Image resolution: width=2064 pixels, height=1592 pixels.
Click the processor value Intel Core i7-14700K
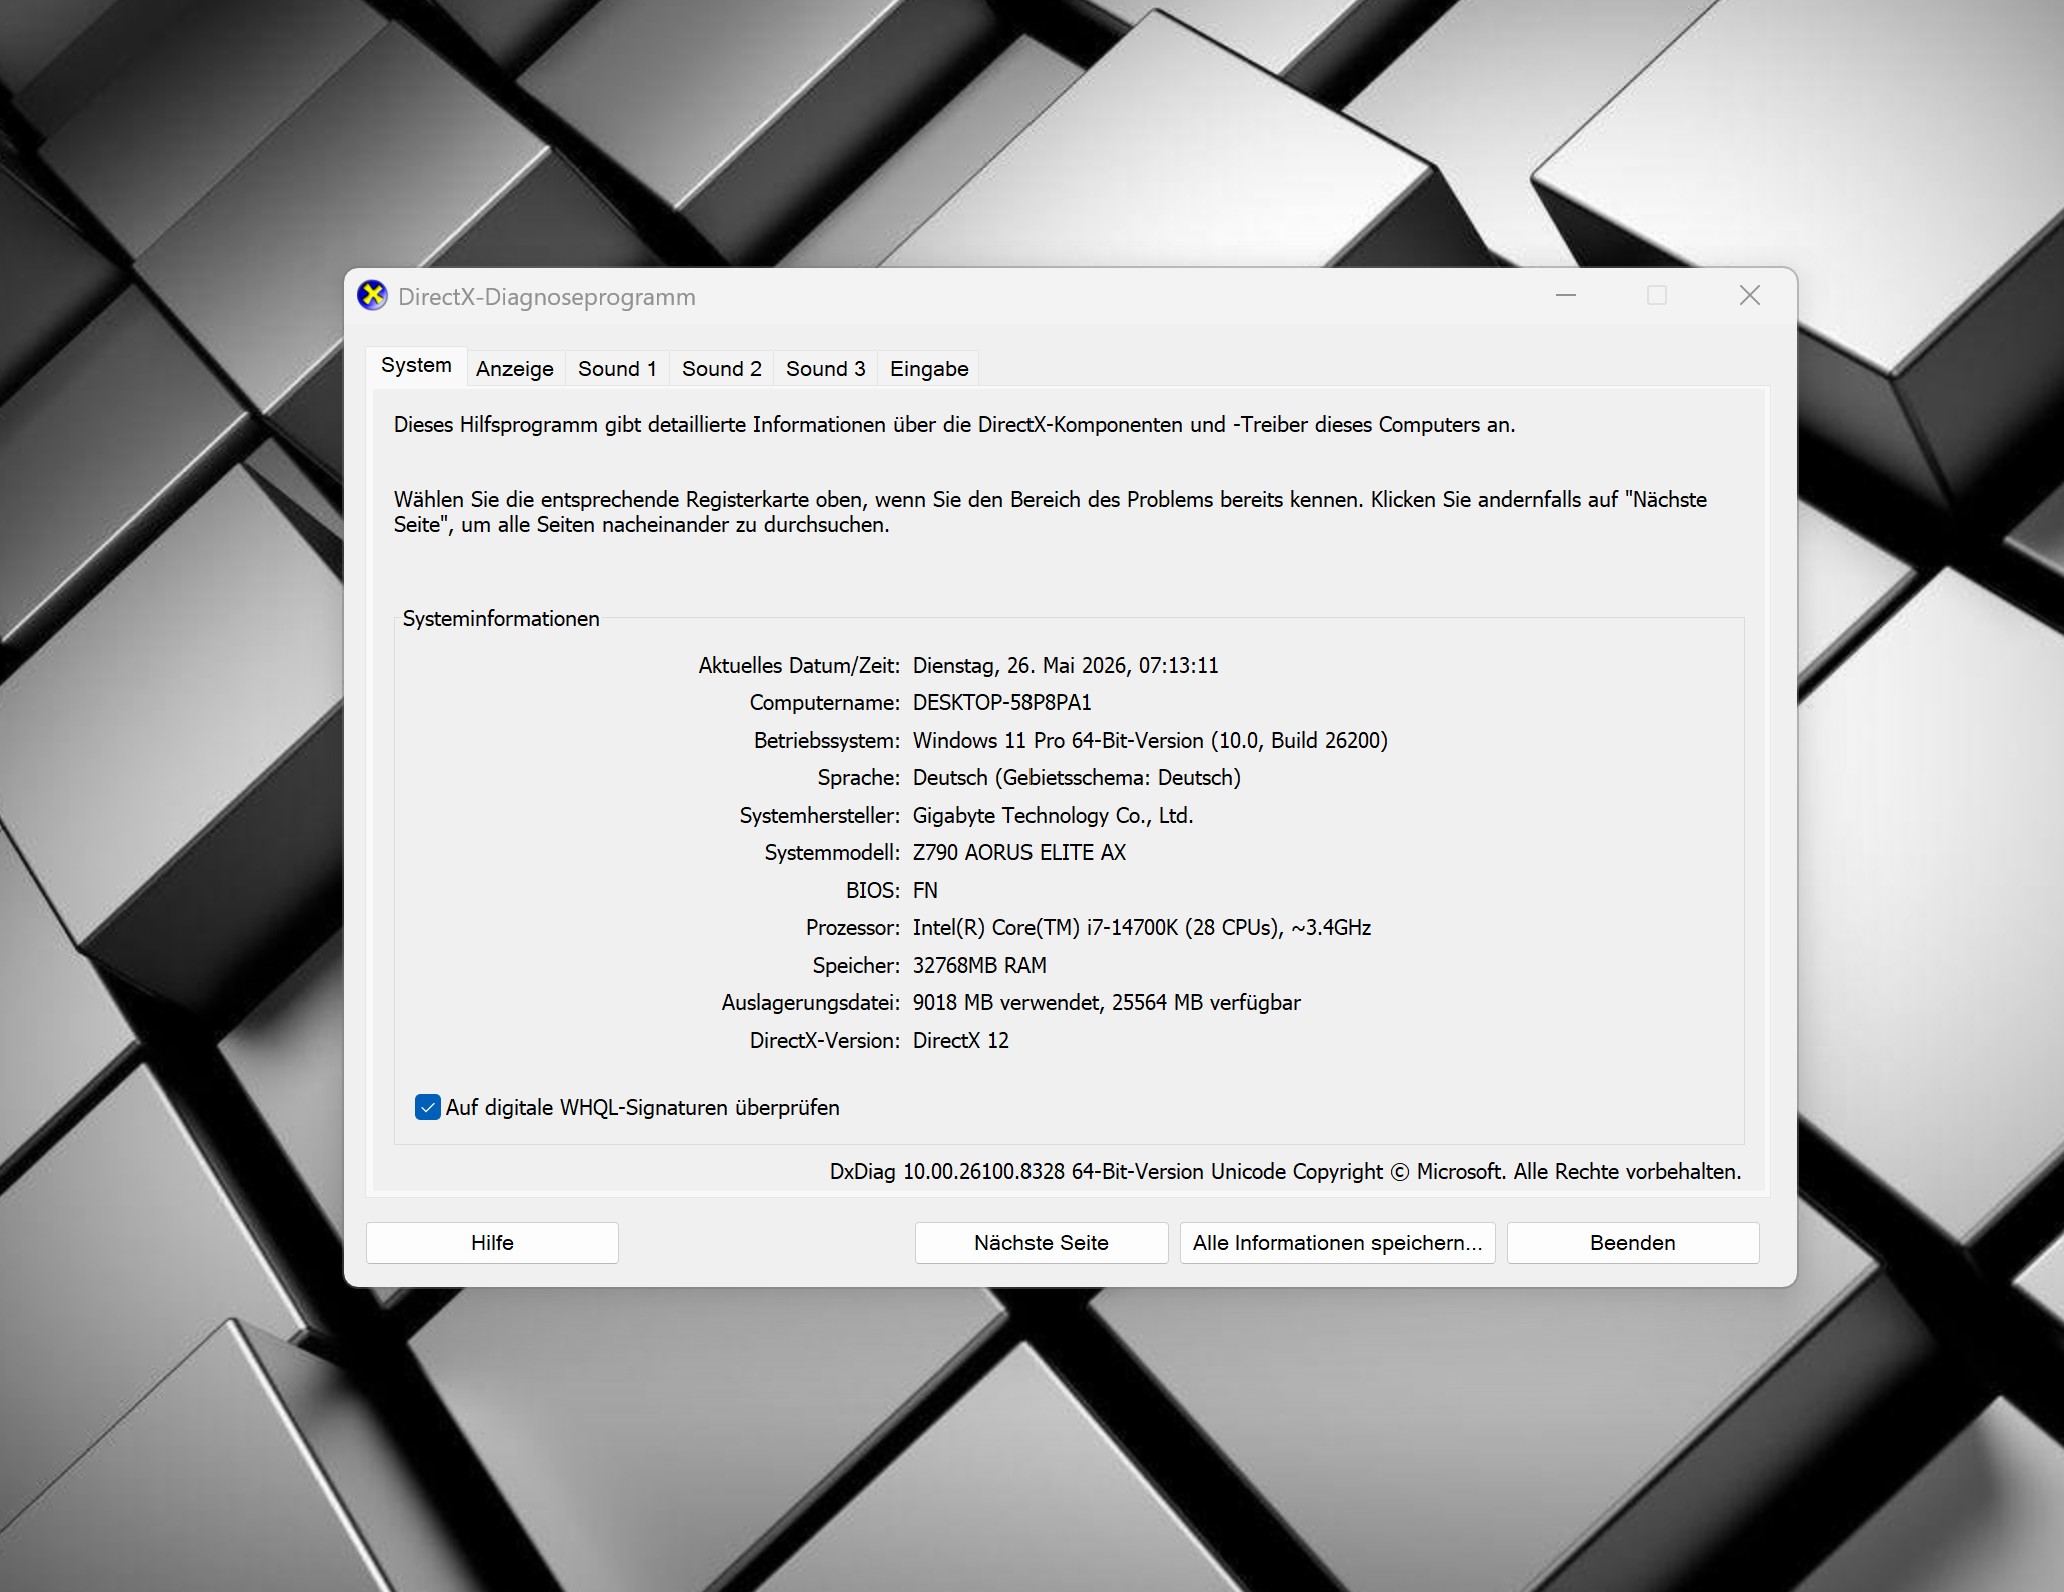1142,928
